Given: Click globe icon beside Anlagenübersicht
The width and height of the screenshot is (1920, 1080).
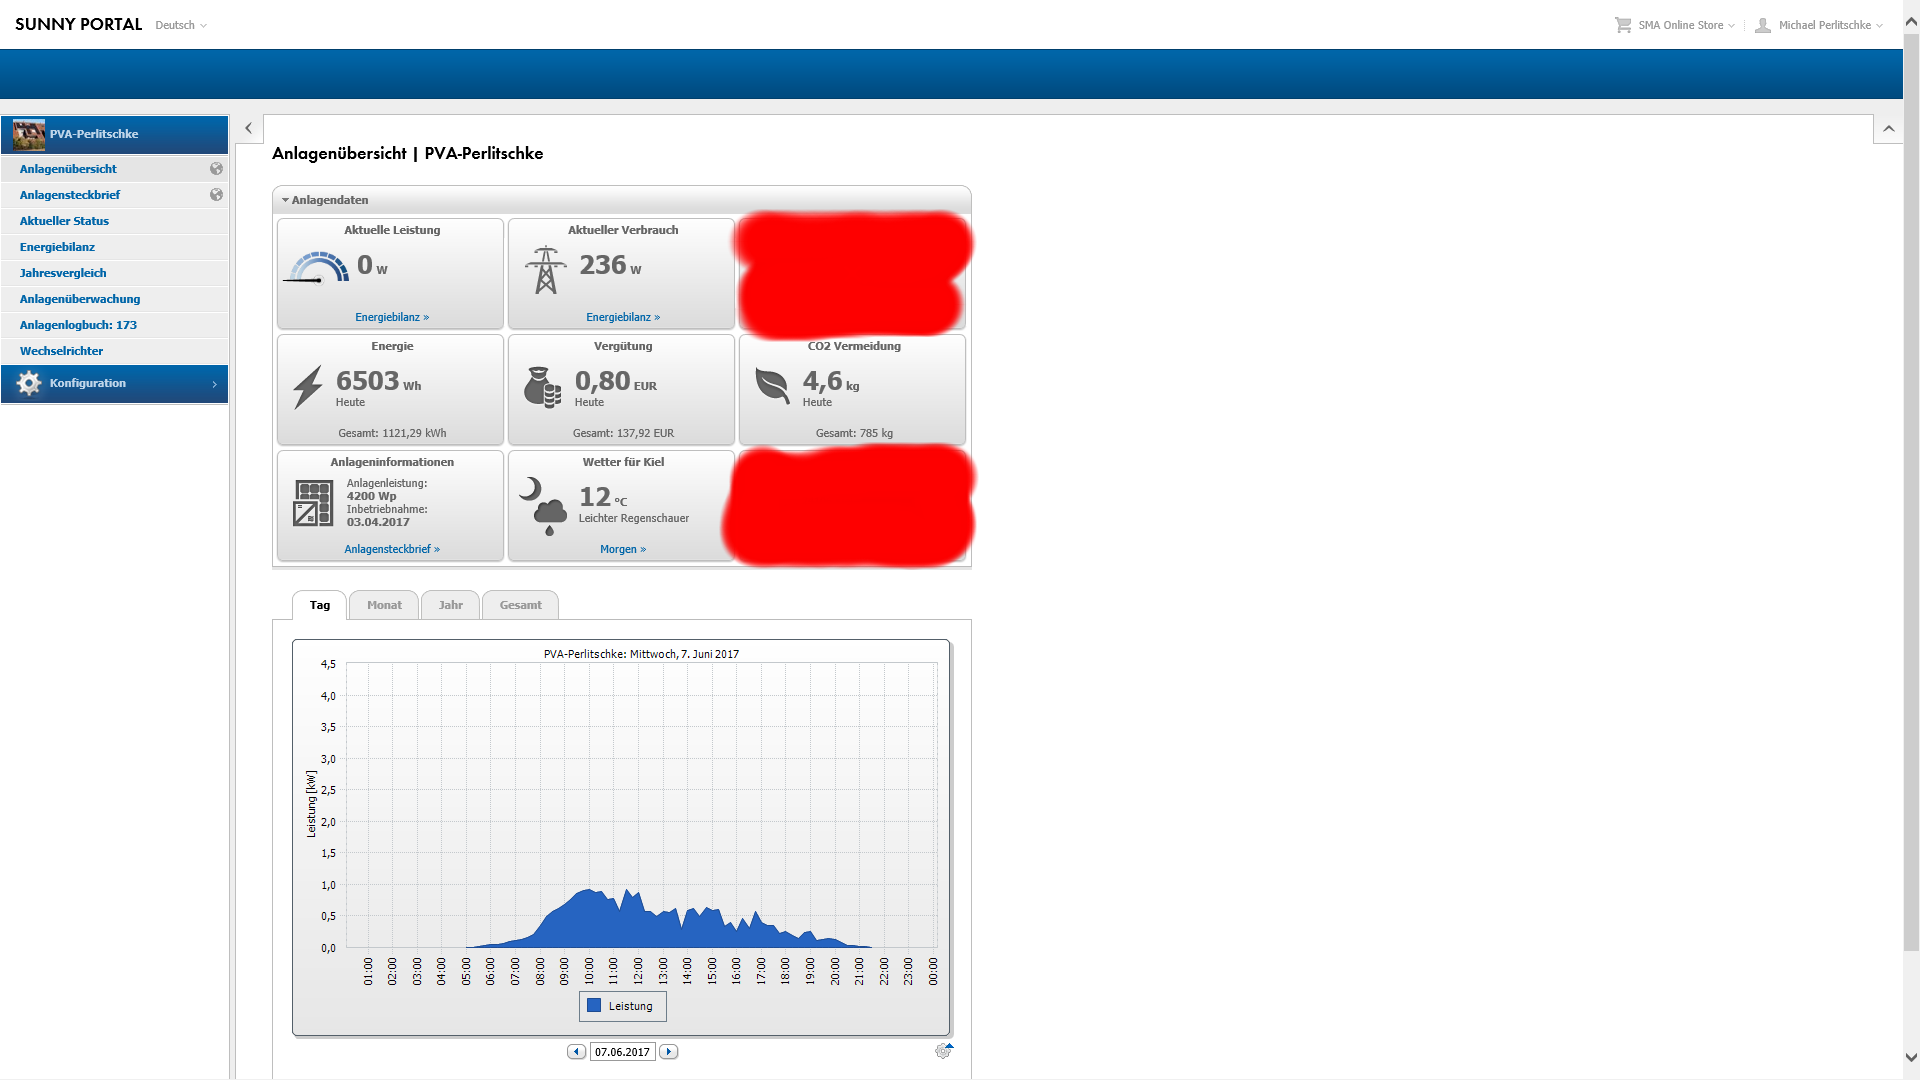Looking at the screenshot, I should (216, 169).
